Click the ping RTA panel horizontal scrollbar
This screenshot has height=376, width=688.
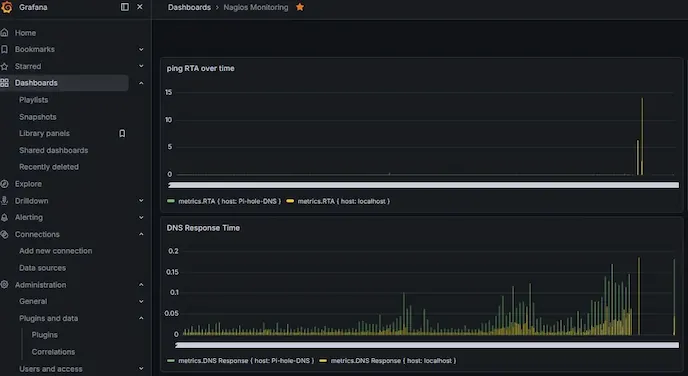(x=423, y=185)
